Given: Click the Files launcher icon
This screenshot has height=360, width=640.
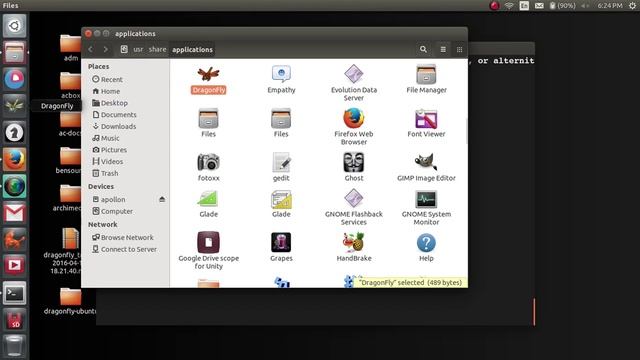Looking at the screenshot, I should tap(15, 53).
